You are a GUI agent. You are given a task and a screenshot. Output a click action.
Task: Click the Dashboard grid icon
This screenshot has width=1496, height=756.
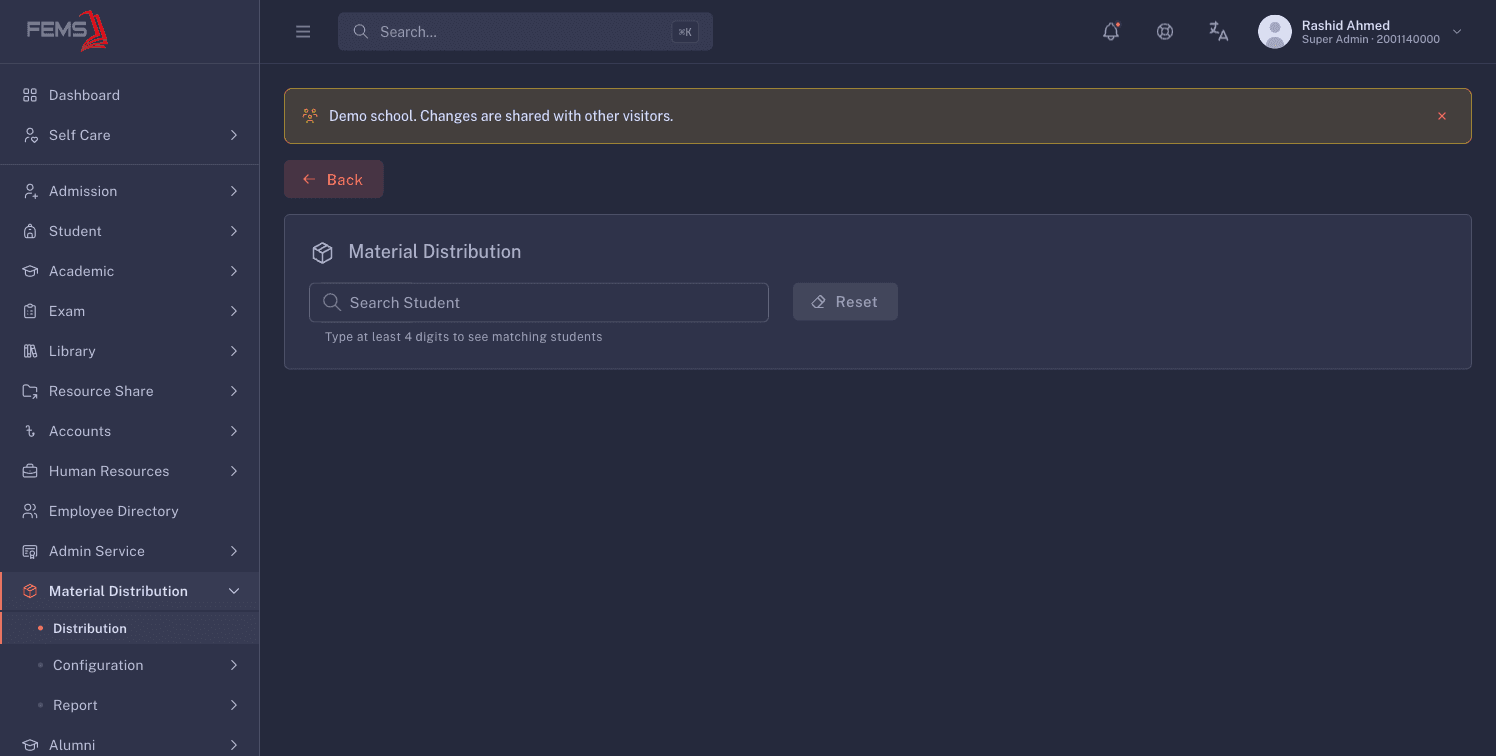30,95
